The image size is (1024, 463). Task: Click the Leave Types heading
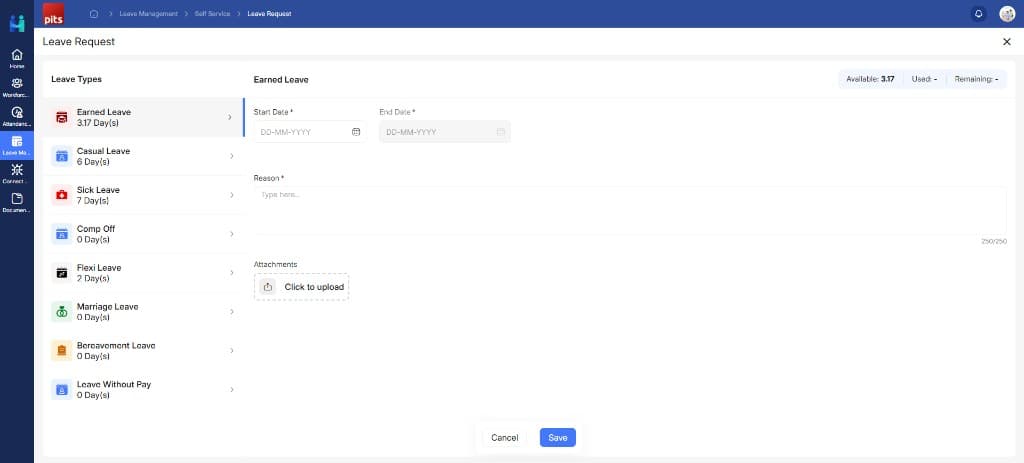tap(76, 79)
